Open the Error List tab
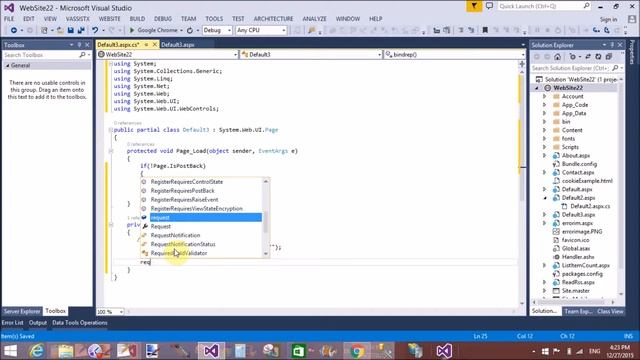This screenshot has width=640, height=360. (x=12, y=323)
